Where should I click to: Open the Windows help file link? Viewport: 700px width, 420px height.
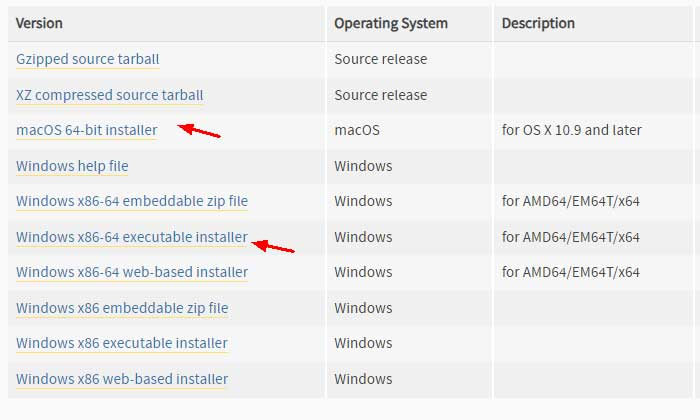pos(72,166)
